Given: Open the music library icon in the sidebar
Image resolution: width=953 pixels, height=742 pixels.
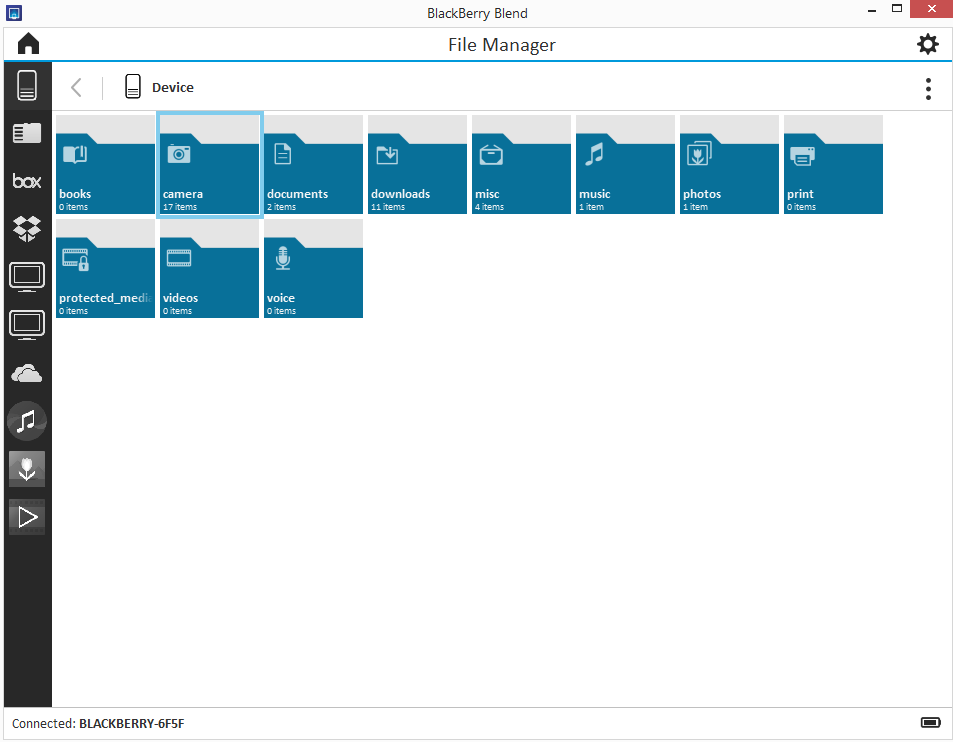Looking at the screenshot, I should [27, 421].
